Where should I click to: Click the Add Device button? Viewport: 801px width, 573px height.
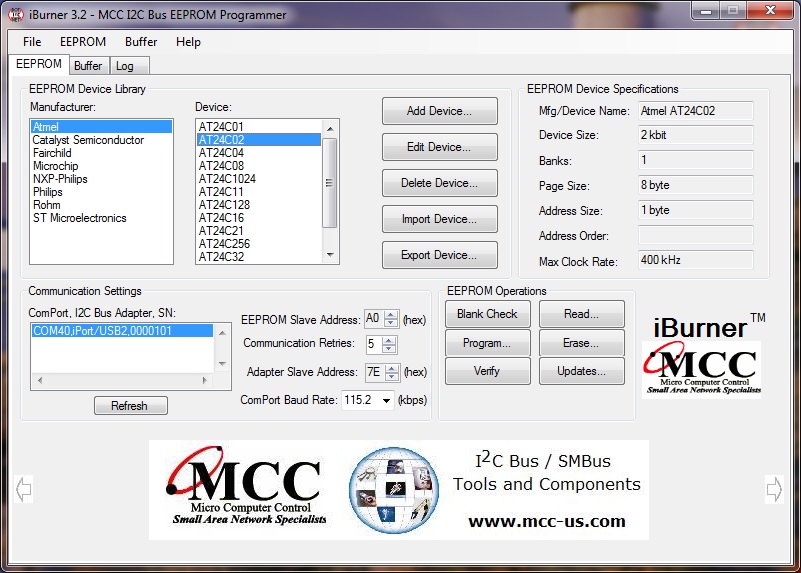[x=439, y=111]
